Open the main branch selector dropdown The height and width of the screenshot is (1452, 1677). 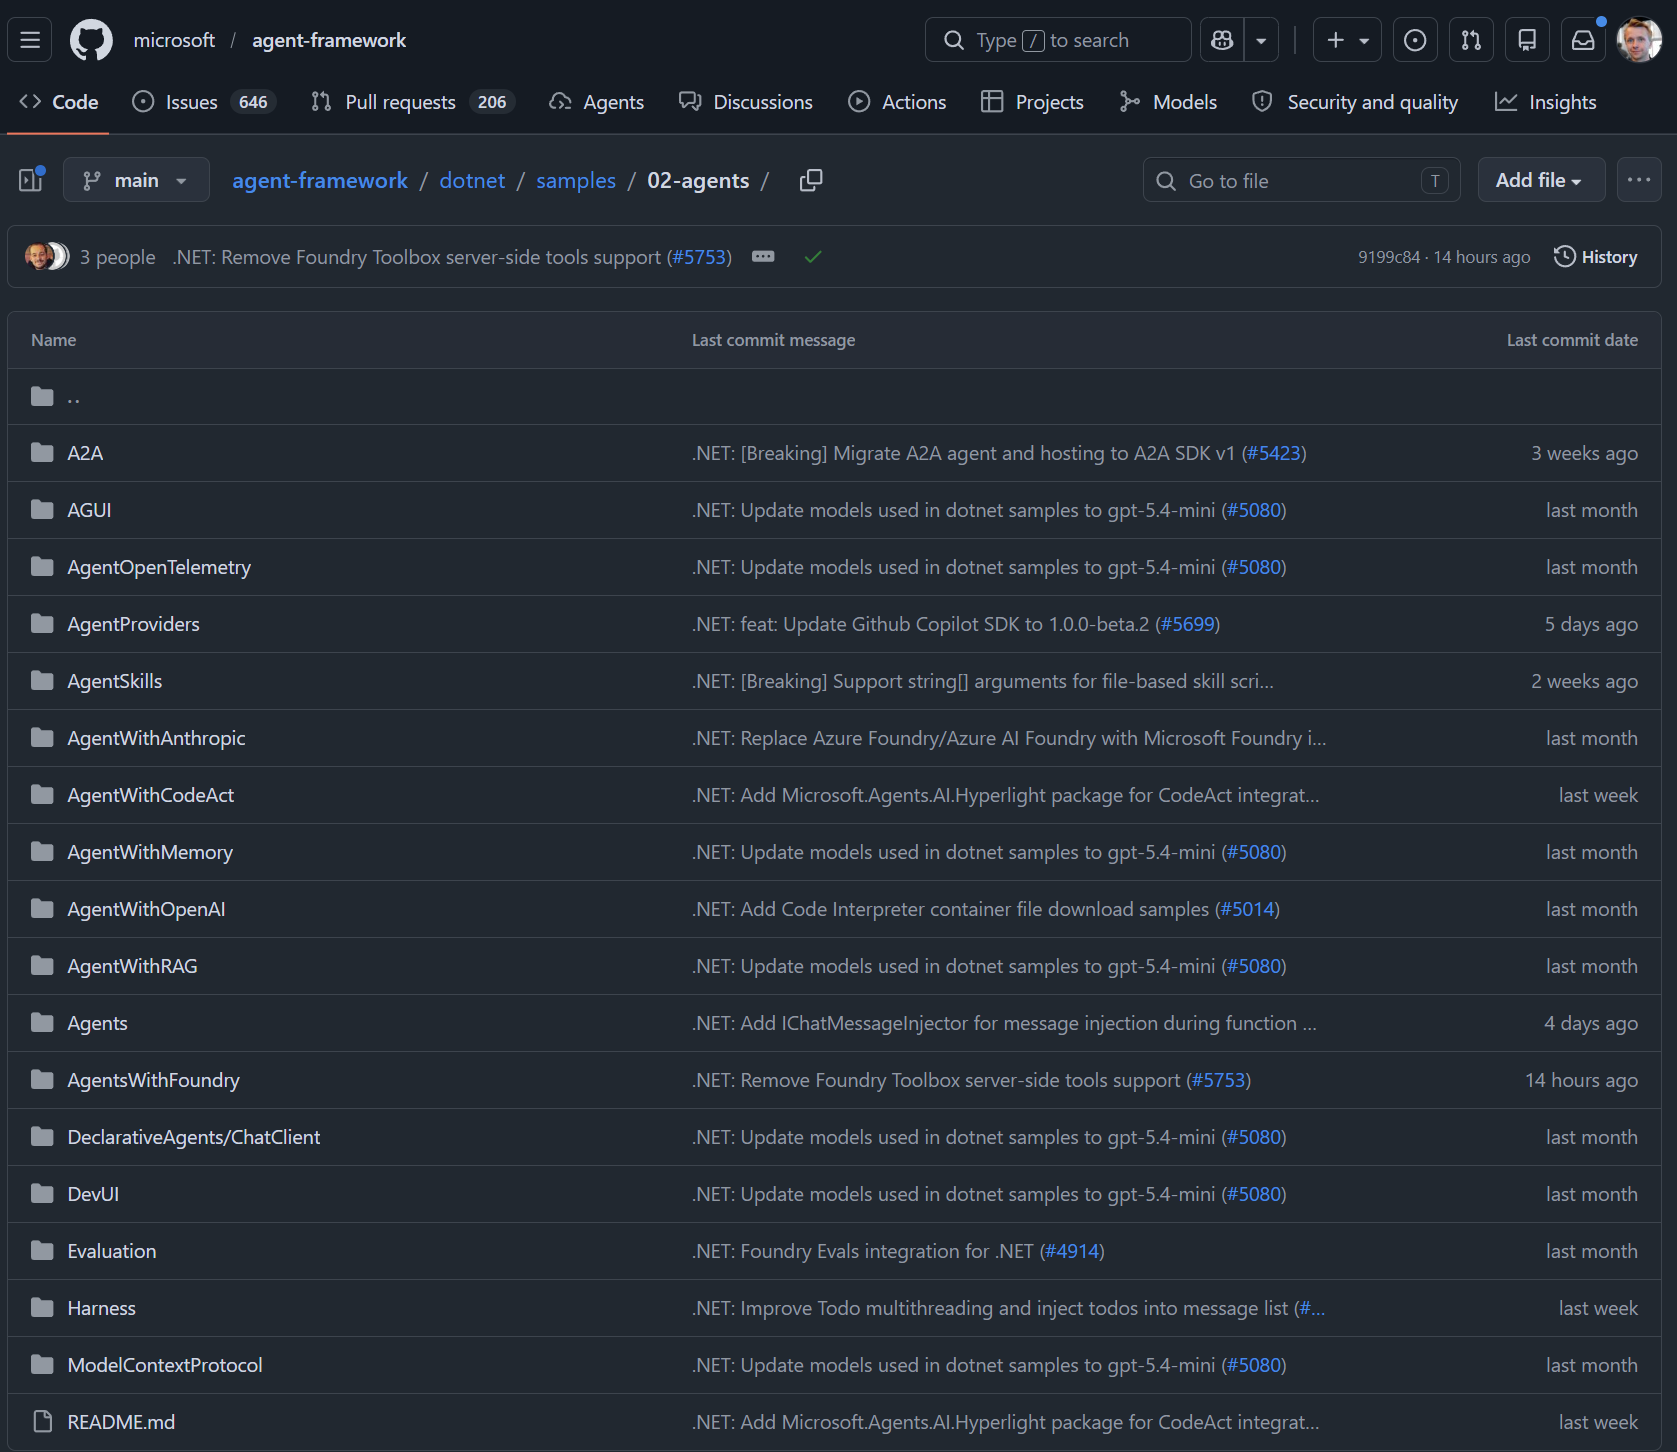pos(136,180)
